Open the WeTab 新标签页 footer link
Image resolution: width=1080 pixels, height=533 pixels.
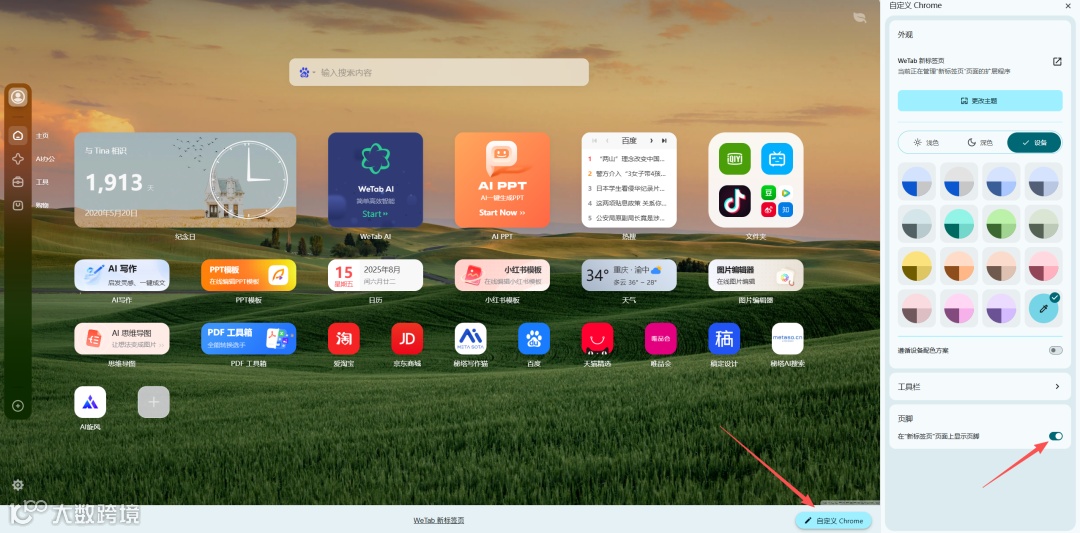click(x=439, y=521)
